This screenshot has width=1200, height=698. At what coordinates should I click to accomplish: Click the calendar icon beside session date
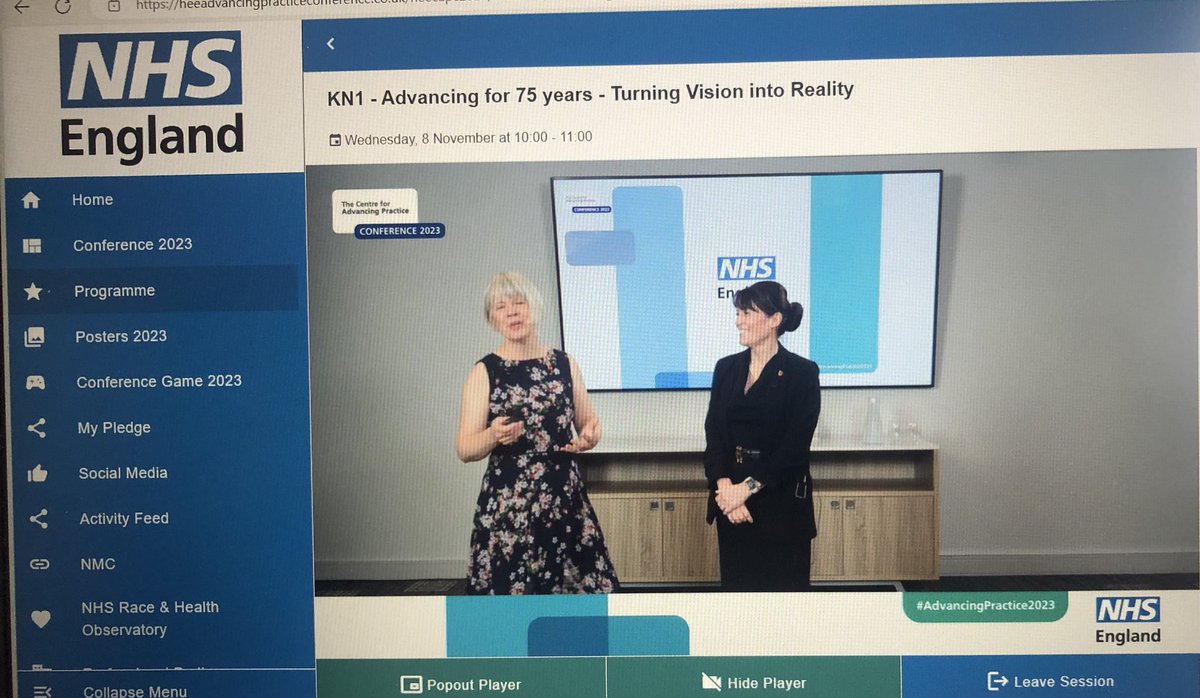(335, 140)
